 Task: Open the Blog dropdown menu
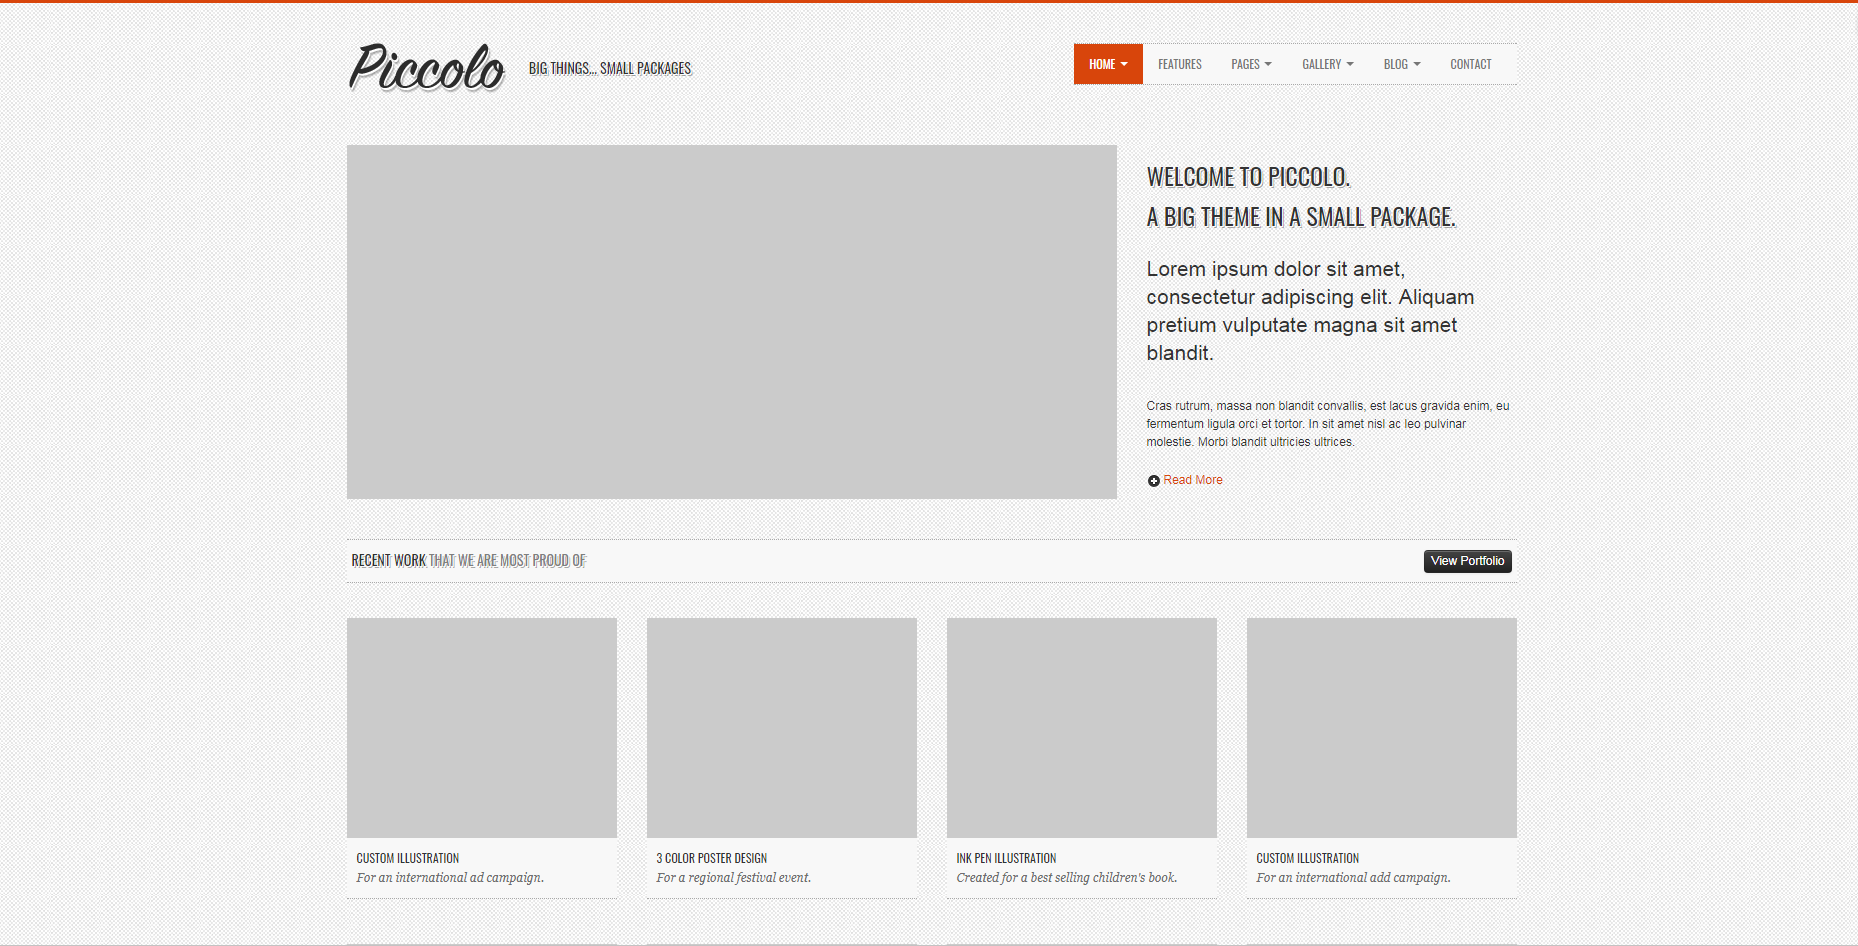pos(1401,64)
